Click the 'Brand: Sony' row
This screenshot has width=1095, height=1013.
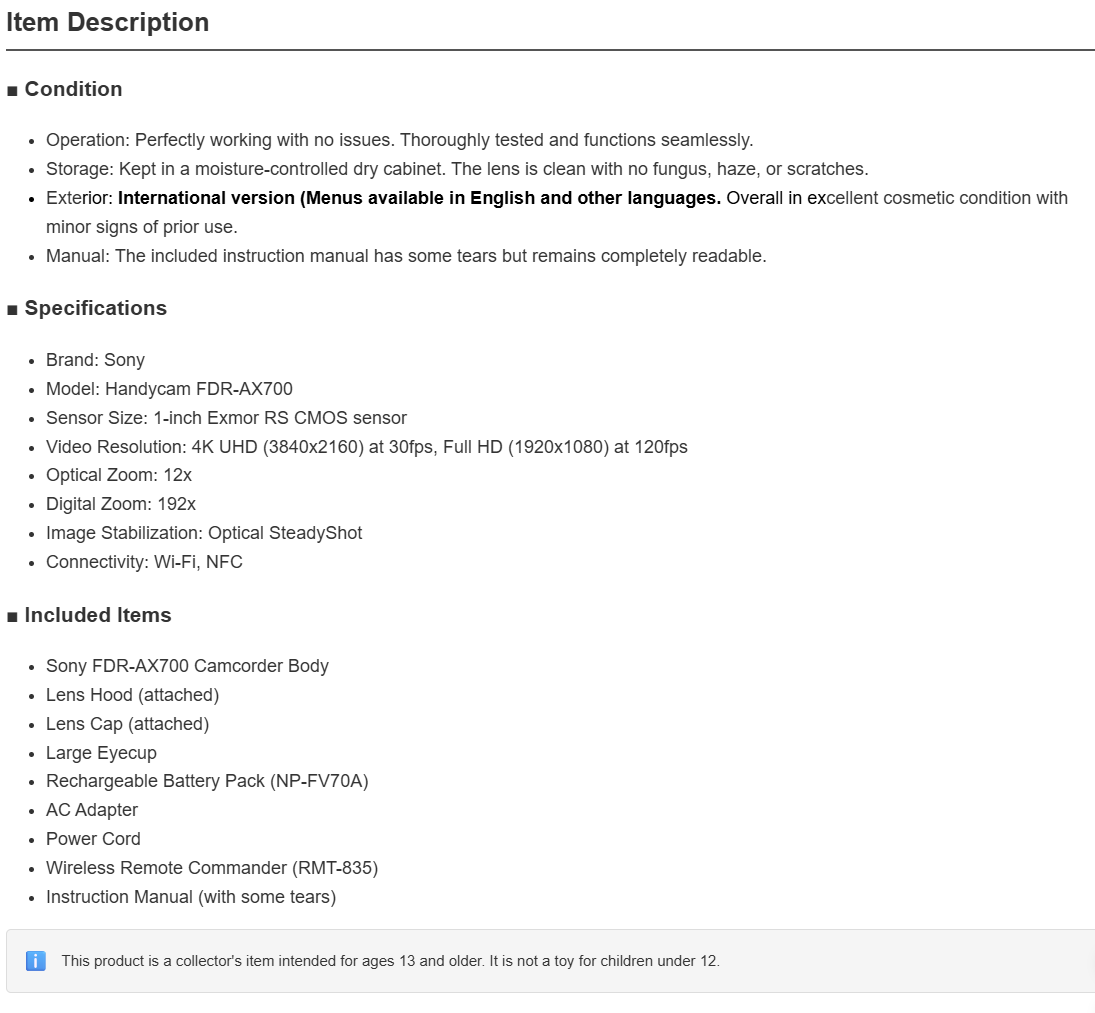coord(96,360)
